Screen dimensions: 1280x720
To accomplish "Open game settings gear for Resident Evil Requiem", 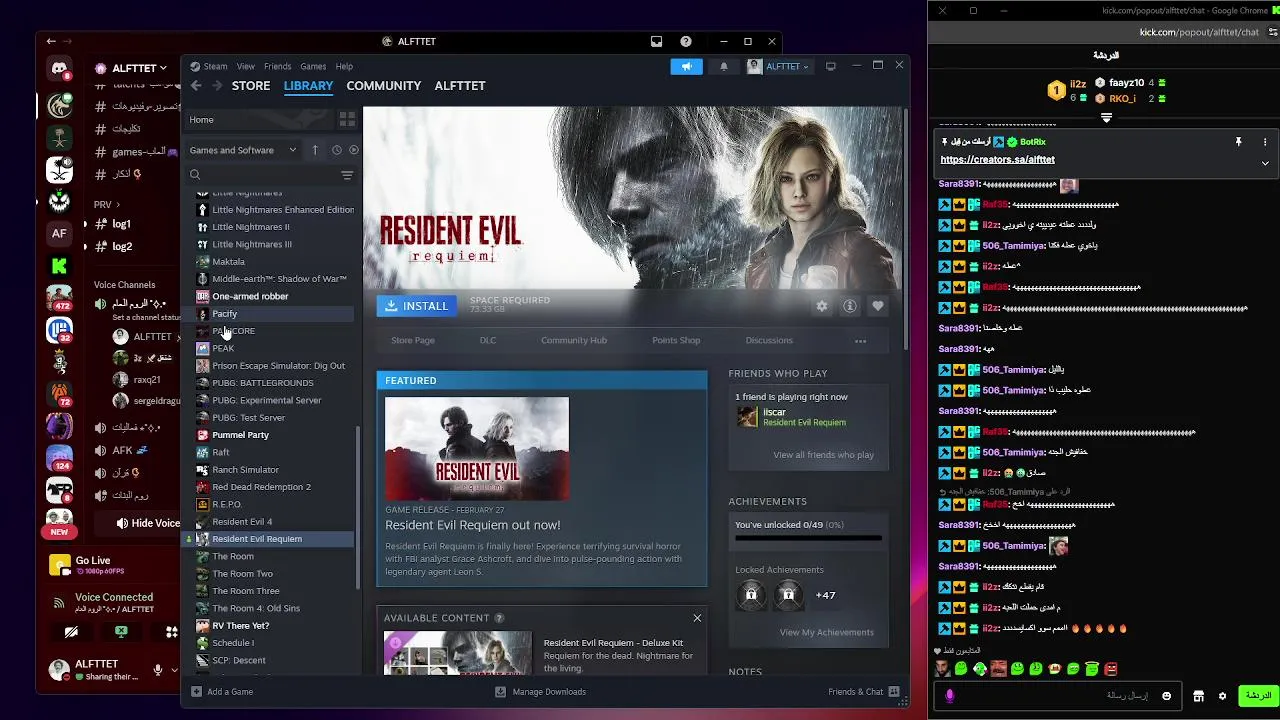I will coord(822,306).
